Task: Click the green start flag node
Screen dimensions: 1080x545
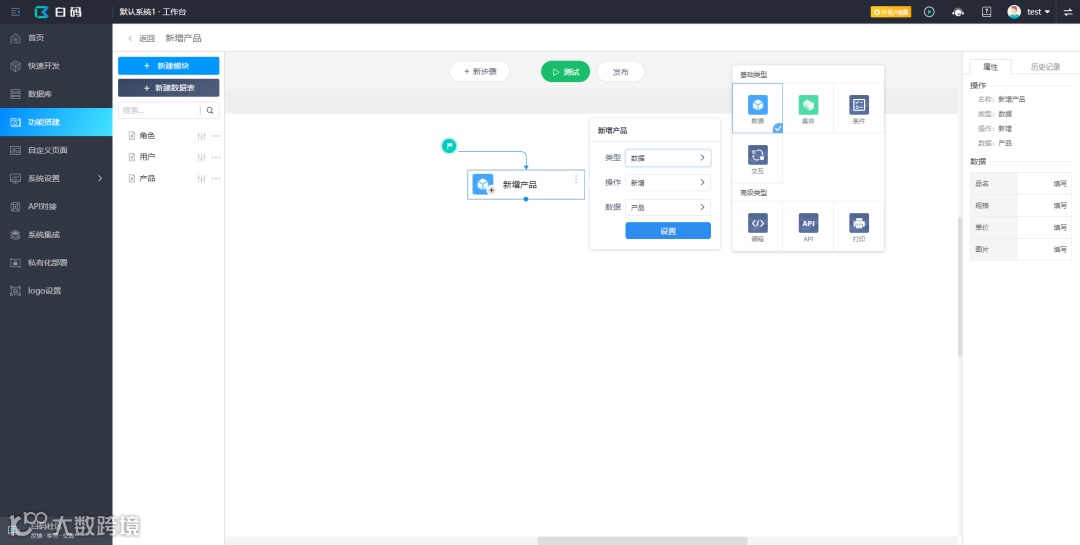Action: tap(449, 145)
